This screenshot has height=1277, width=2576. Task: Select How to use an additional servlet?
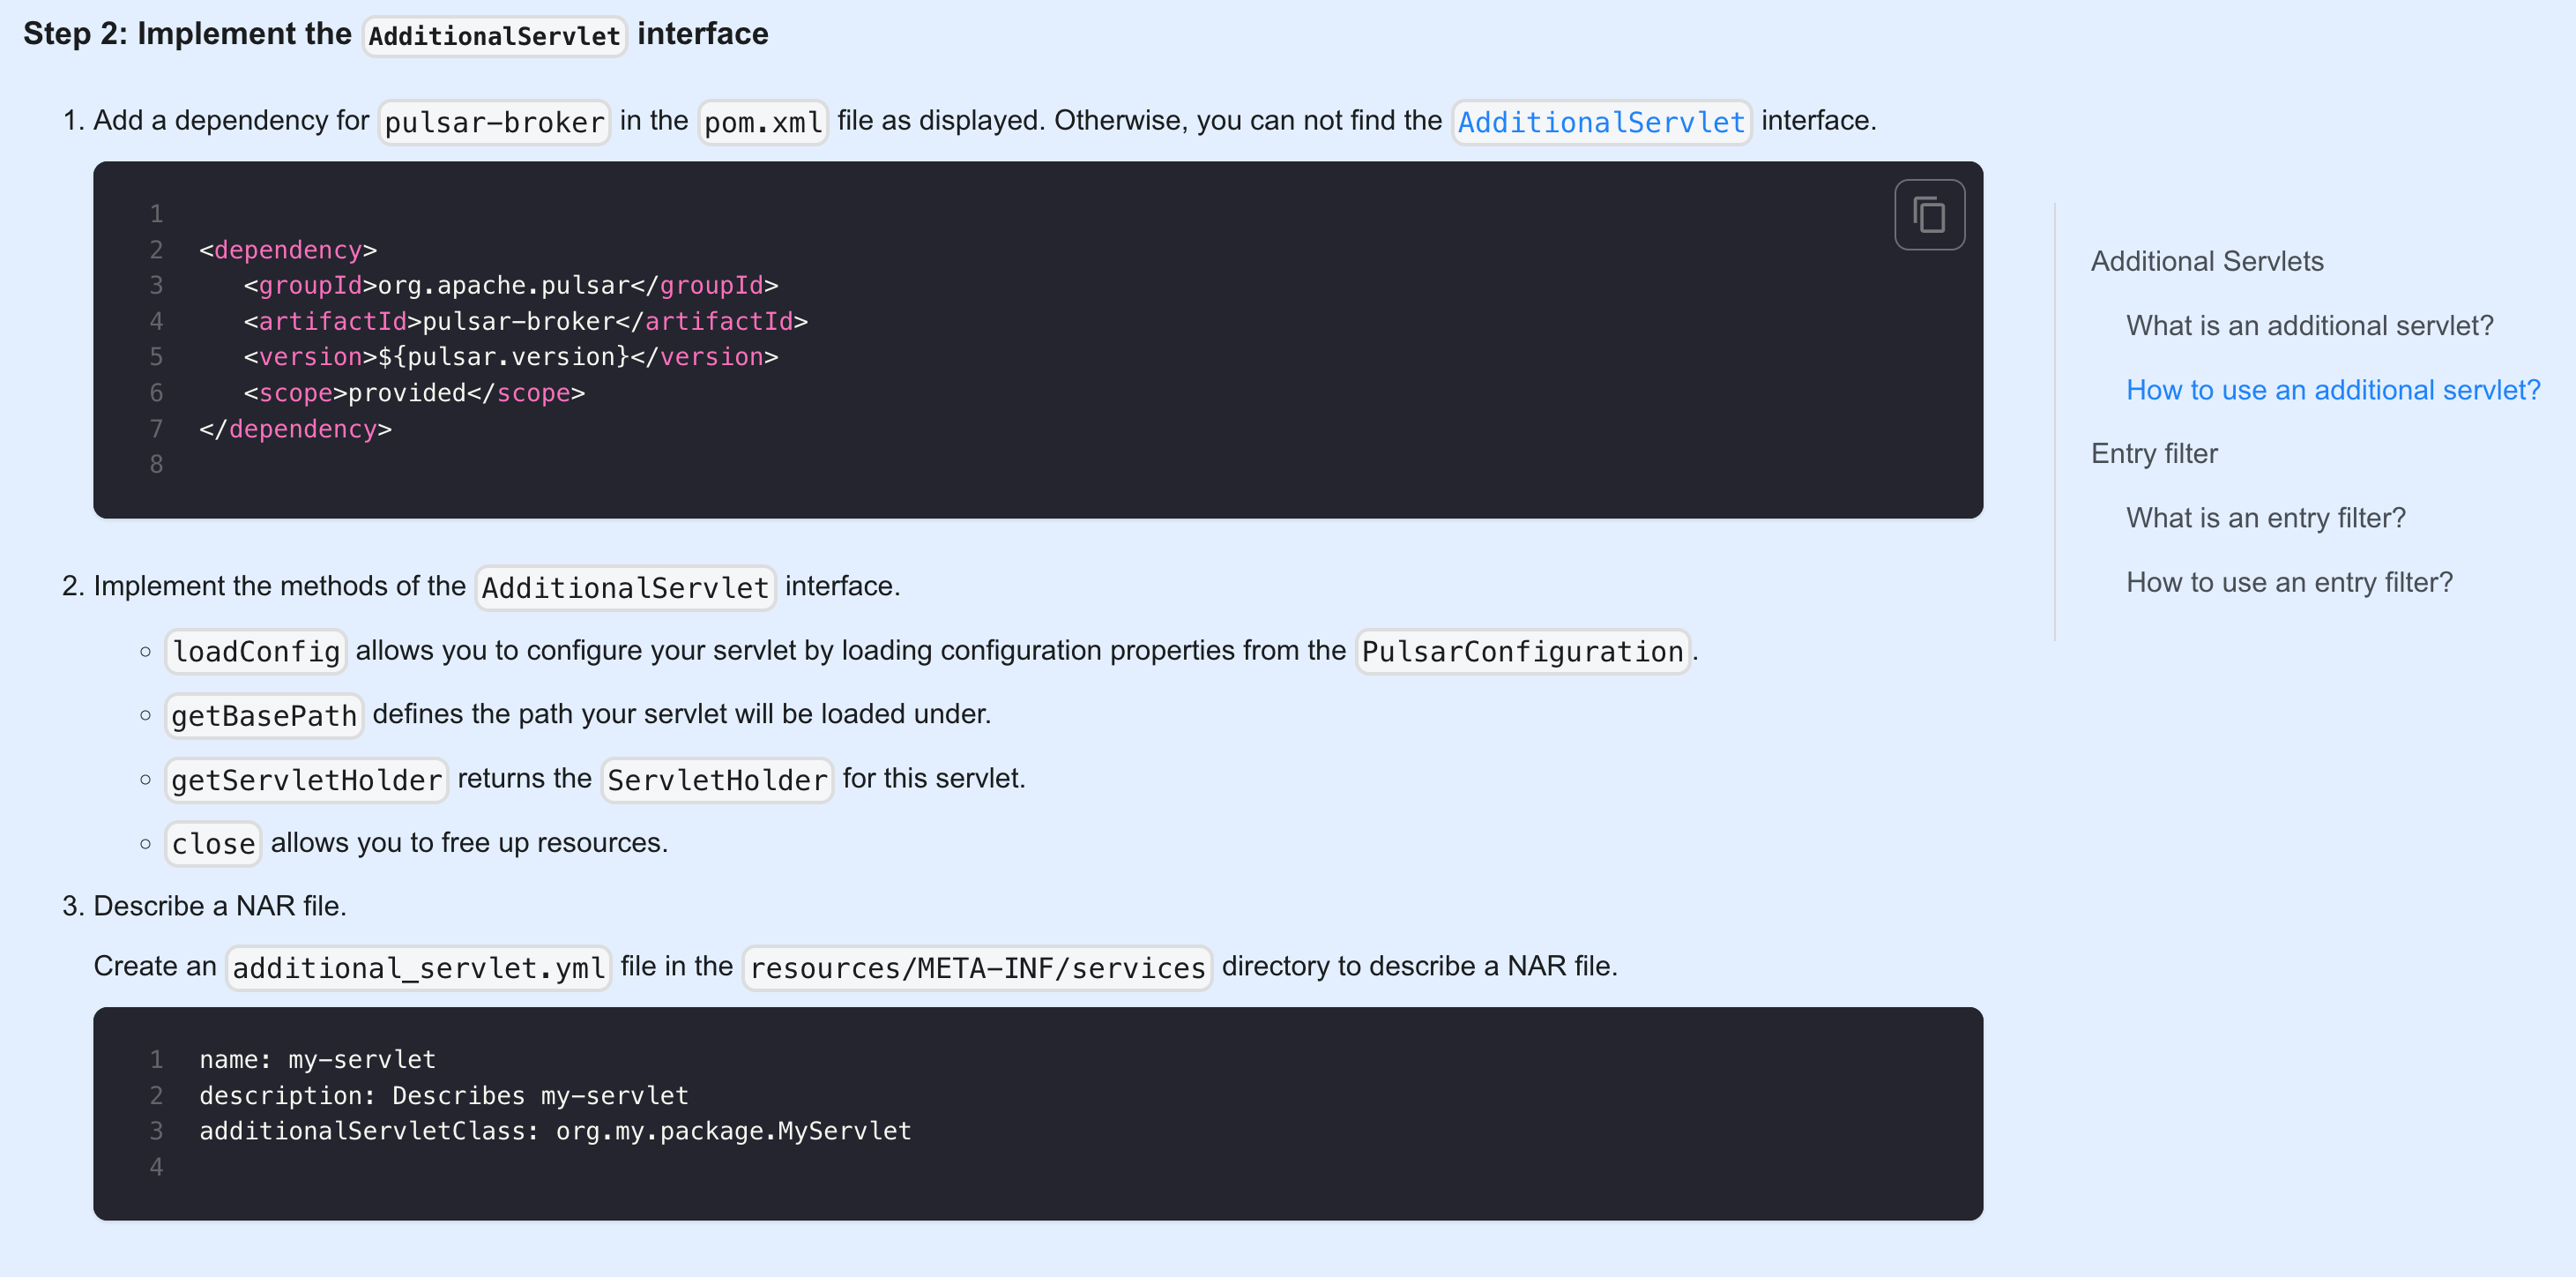(2332, 390)
